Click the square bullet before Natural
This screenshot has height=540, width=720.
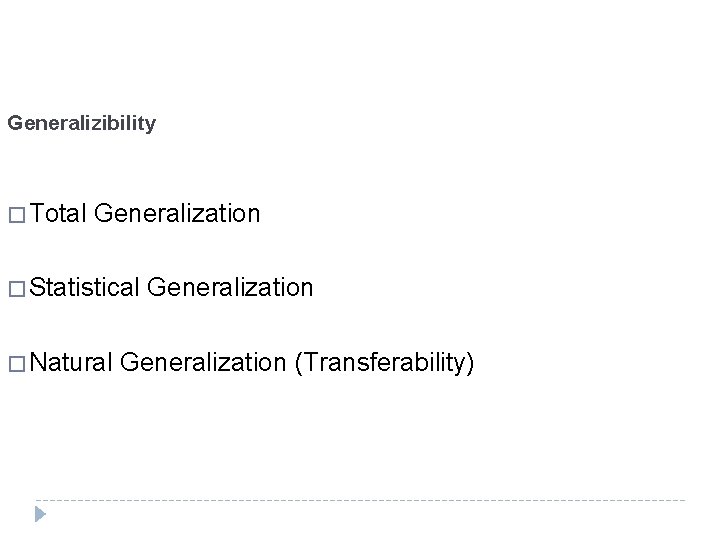pos(15,363)
